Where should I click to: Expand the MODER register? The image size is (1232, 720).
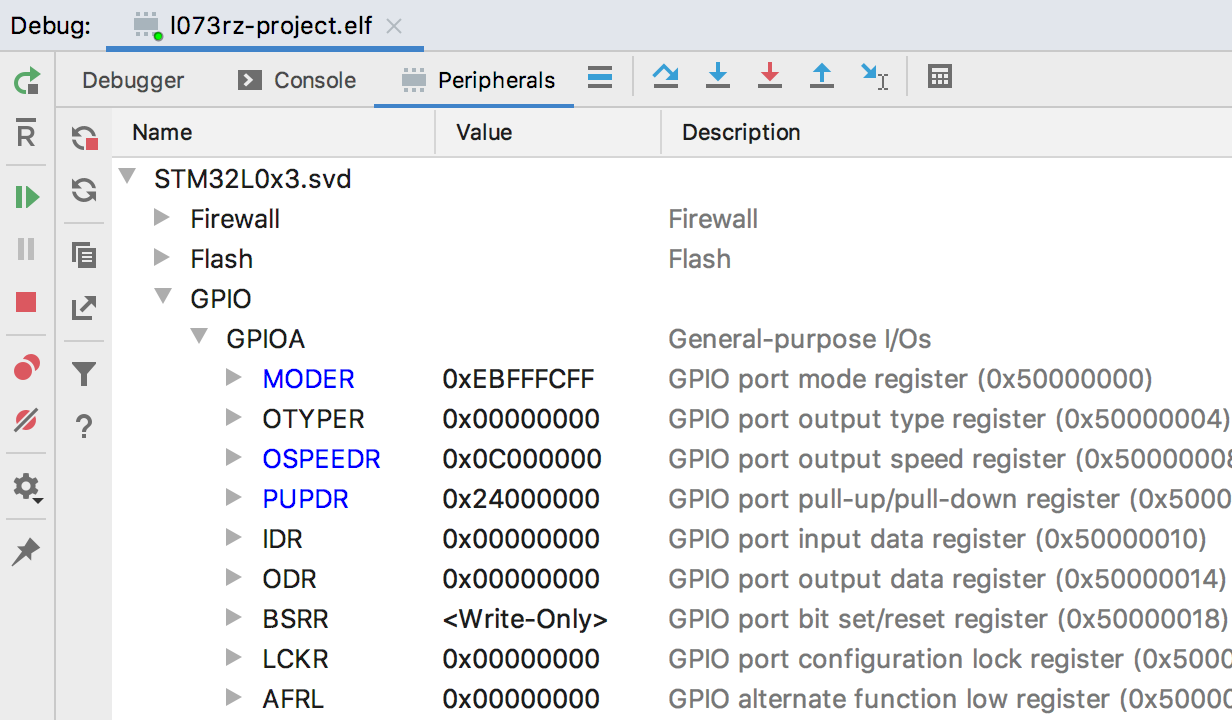point(234,377)
